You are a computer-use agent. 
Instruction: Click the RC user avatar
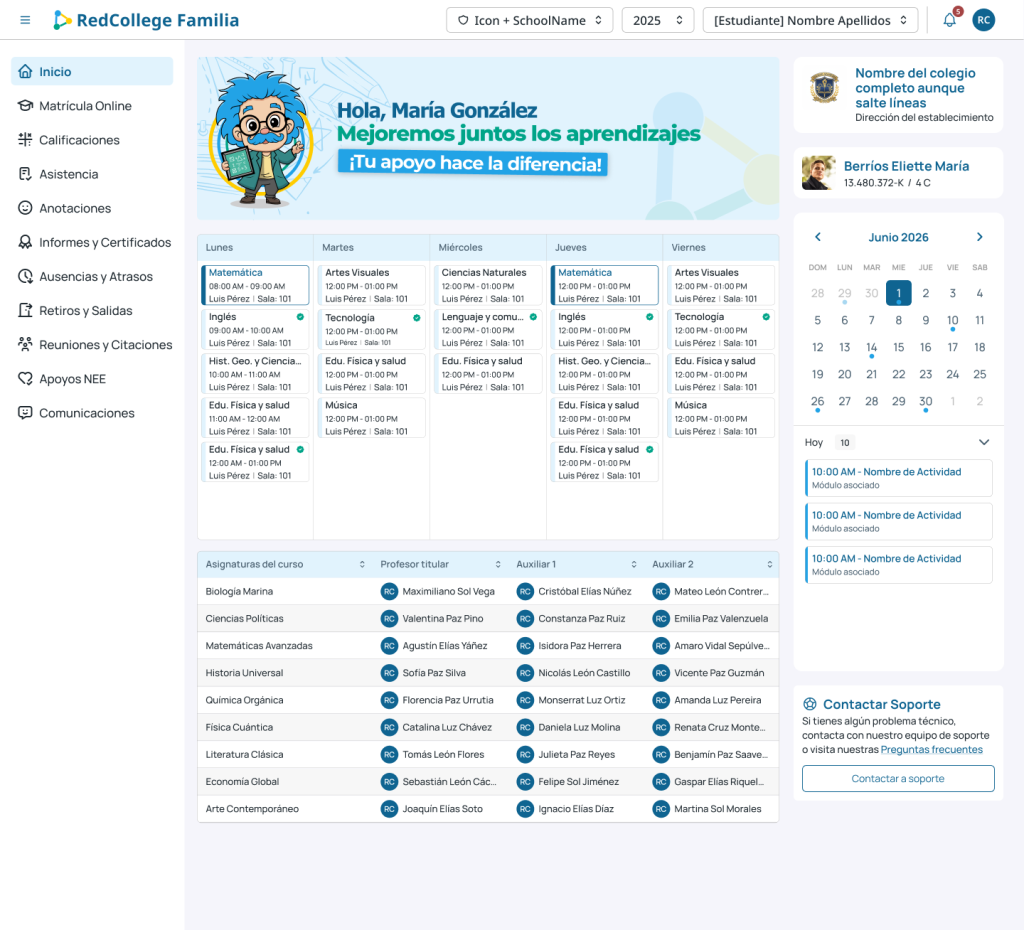point(984,20)
